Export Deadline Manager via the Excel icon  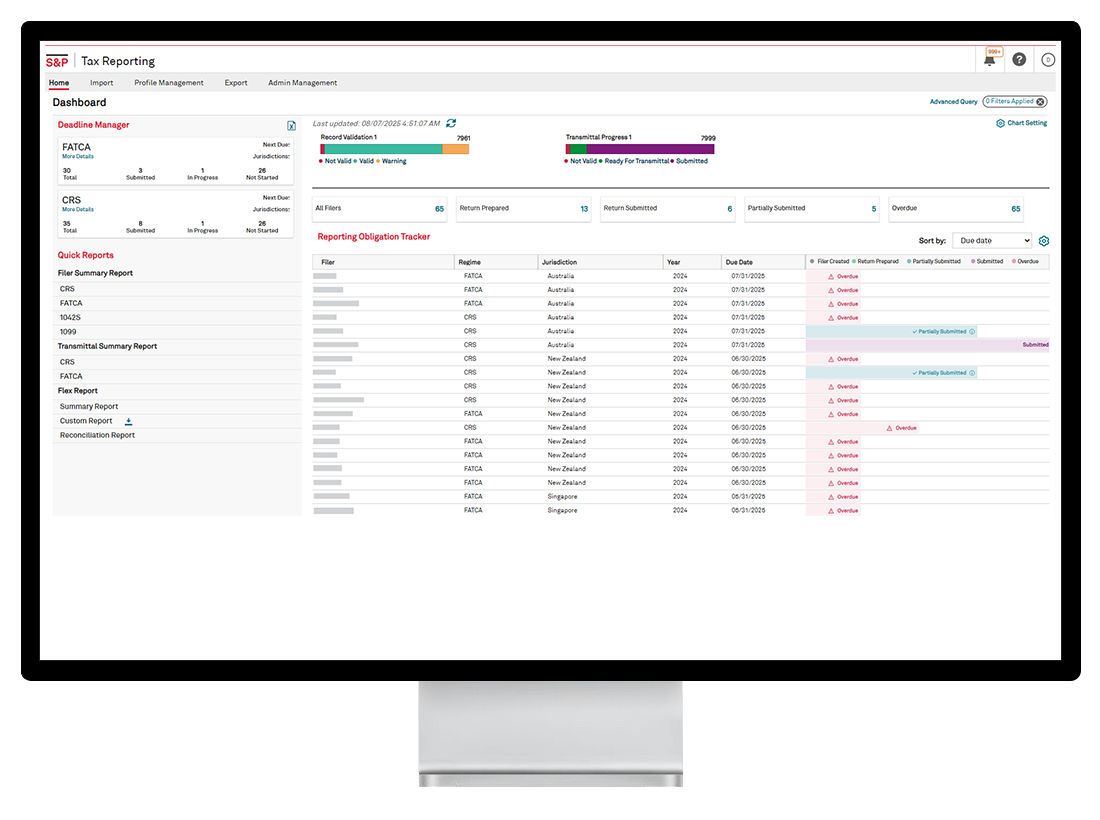coord(291,126)
